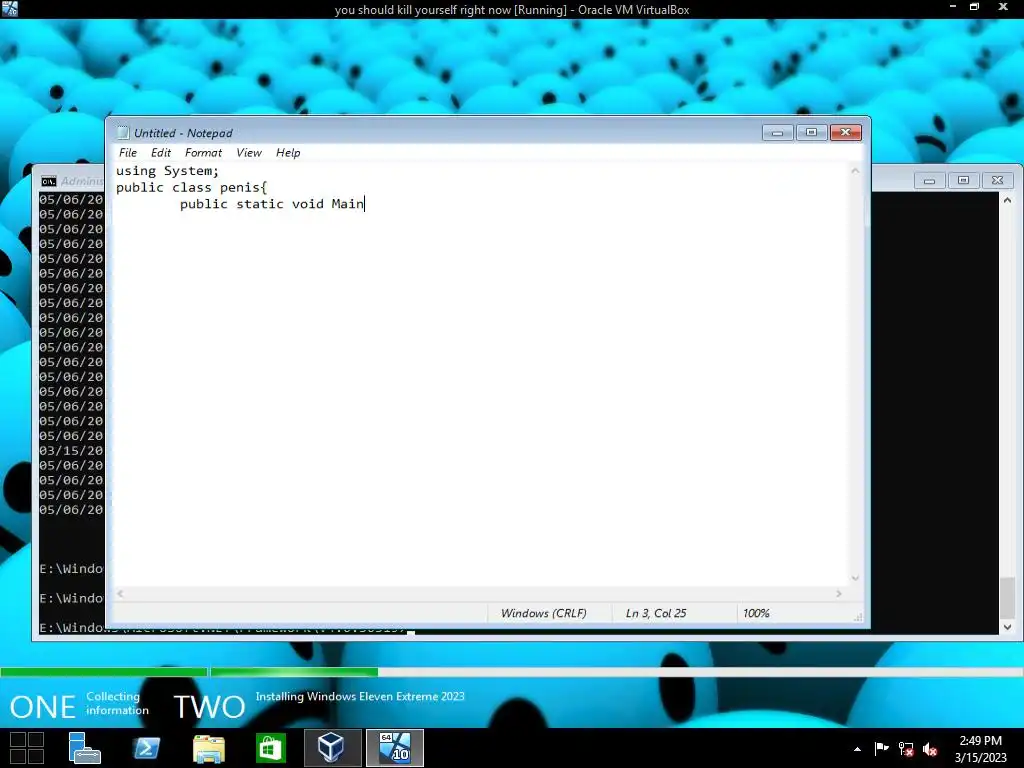This screenshot has width=1024, height=768.
Task: Minimize the Command Prompt window behind Notepad
Action: tap(929, 180)
